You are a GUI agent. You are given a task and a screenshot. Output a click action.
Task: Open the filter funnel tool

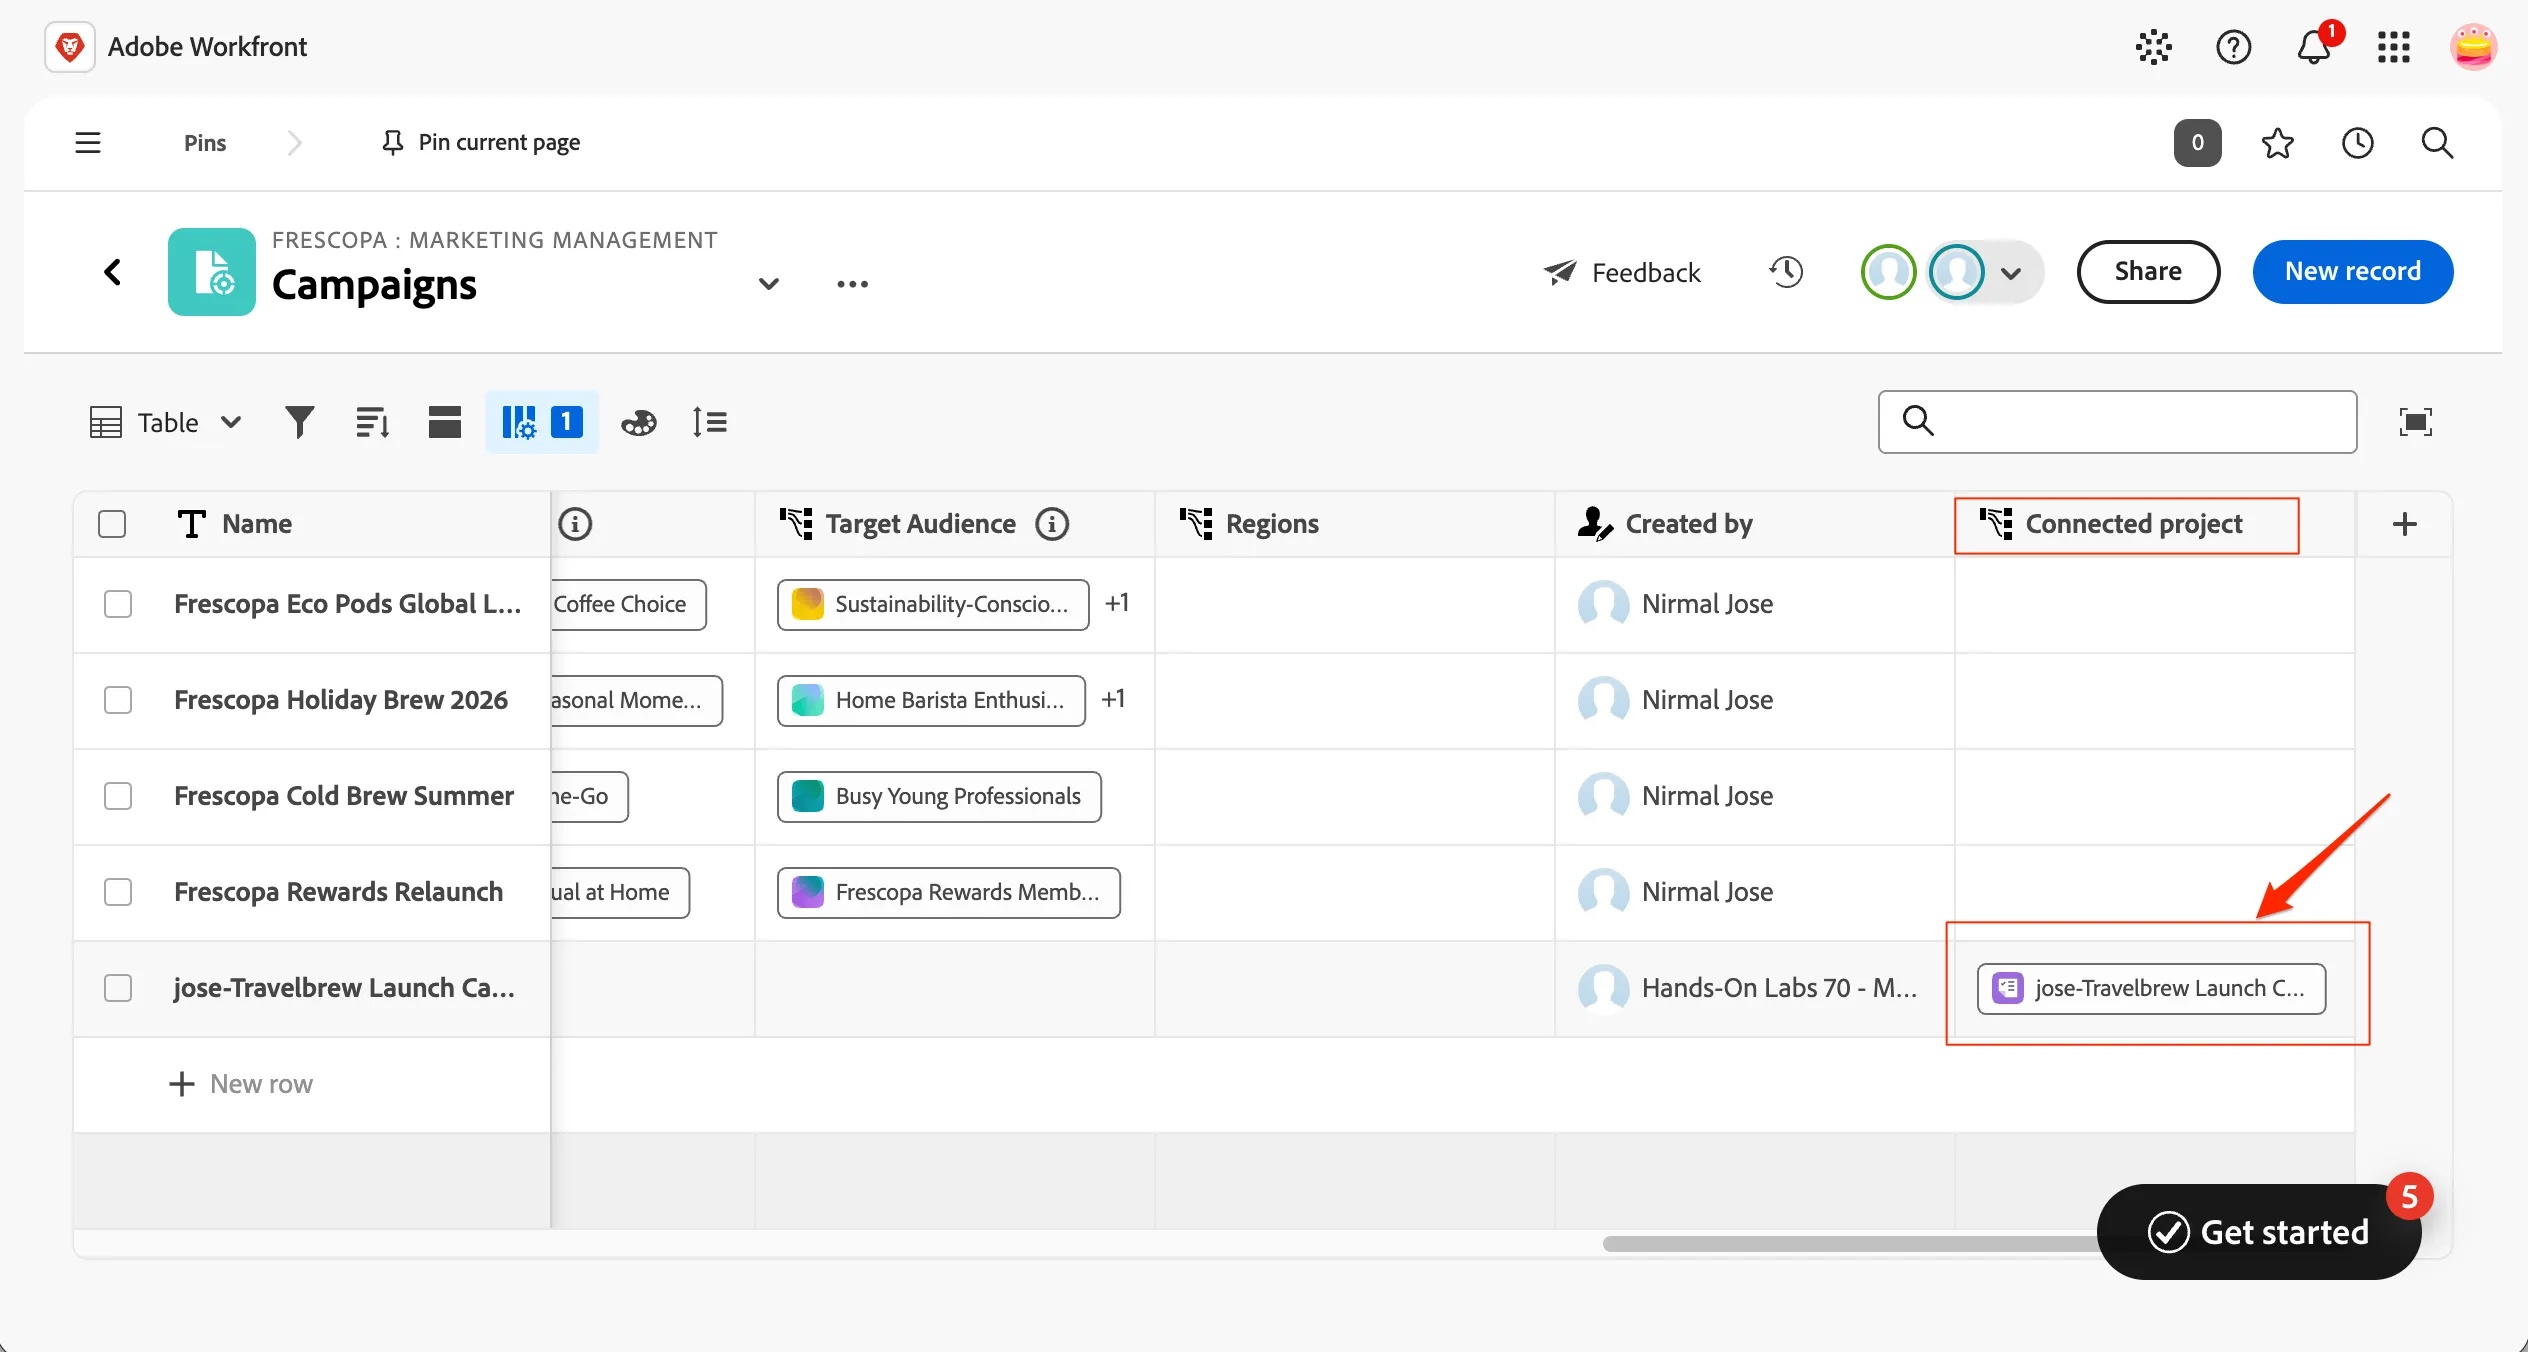pos(299,423)
